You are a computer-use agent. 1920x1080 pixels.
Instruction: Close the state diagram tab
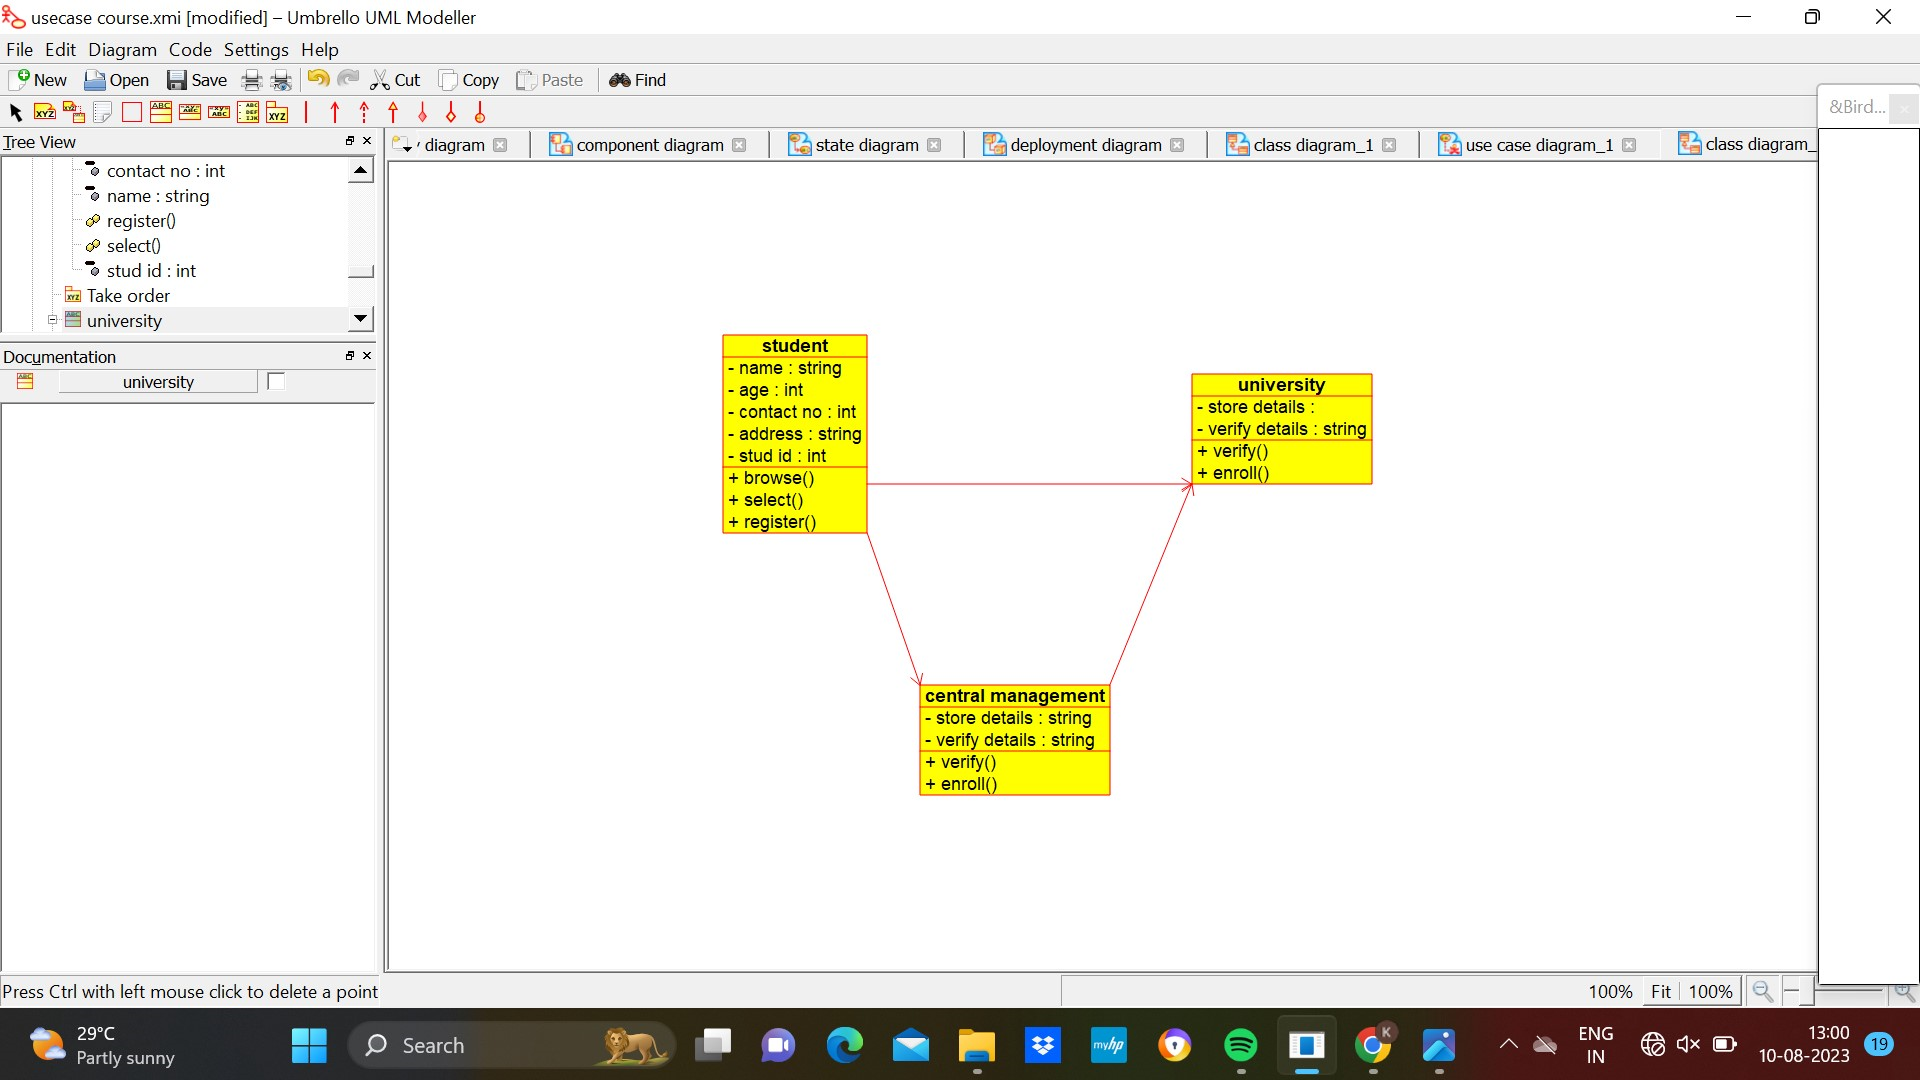(934, 145)
